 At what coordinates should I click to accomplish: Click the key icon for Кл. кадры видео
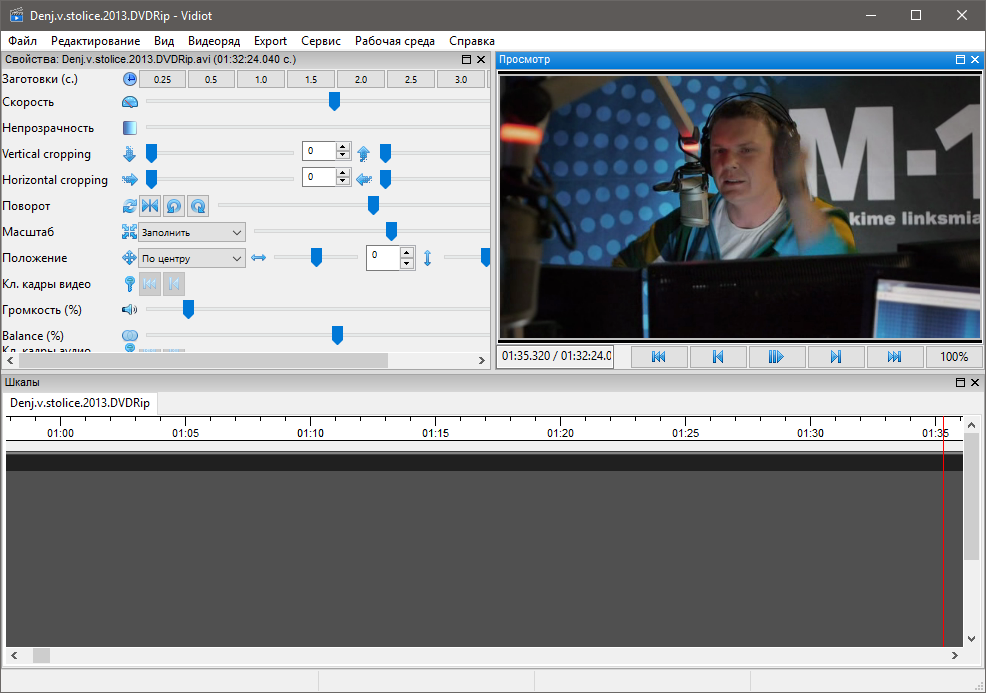130,284
